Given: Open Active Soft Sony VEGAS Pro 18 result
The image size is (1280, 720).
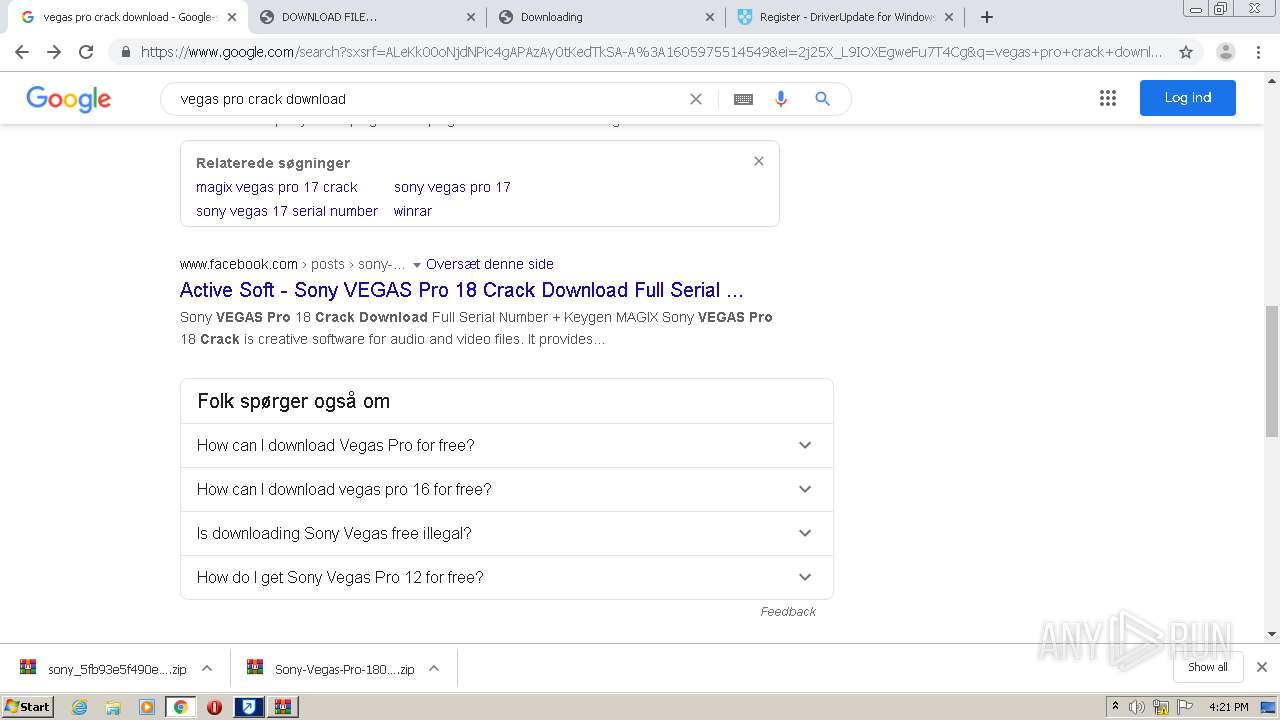Looking at the screenshot, I should 462,290.
